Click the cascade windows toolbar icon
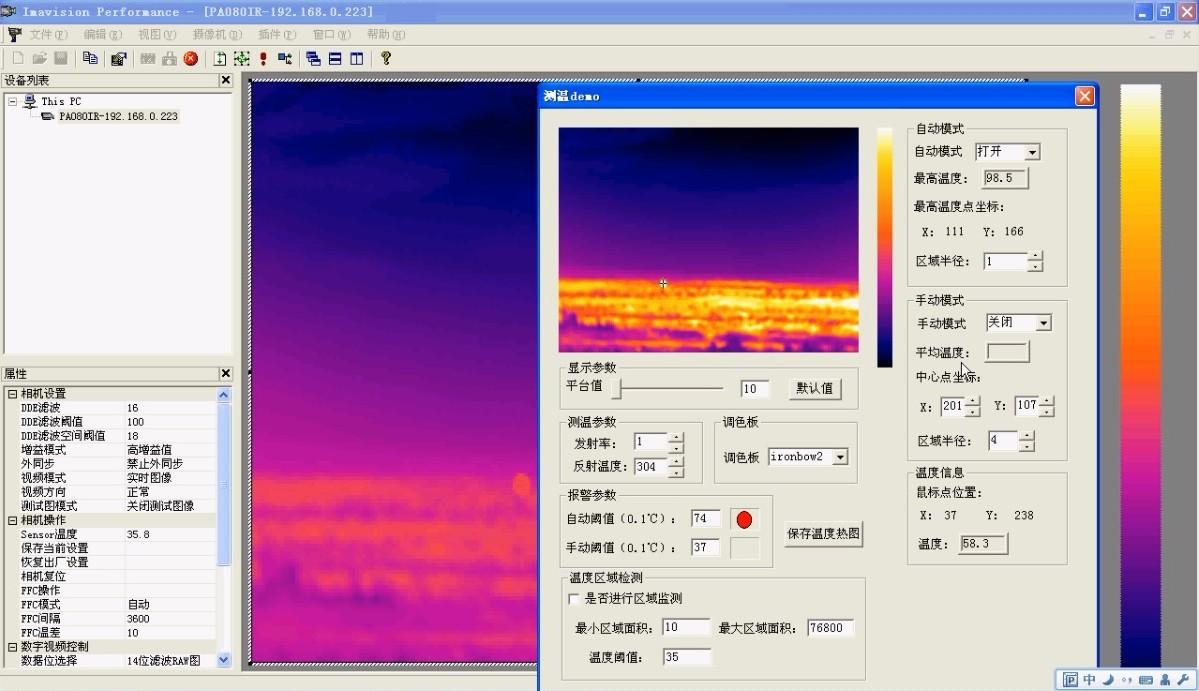 pyautogui.click(x=313, y=59)
